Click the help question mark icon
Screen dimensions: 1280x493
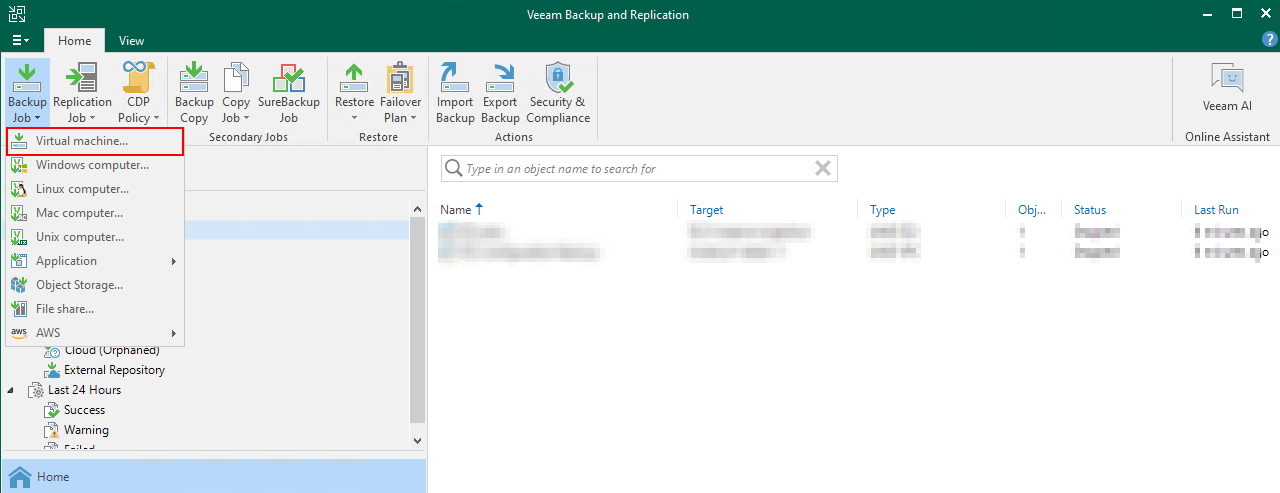[x=1270, y=40]
